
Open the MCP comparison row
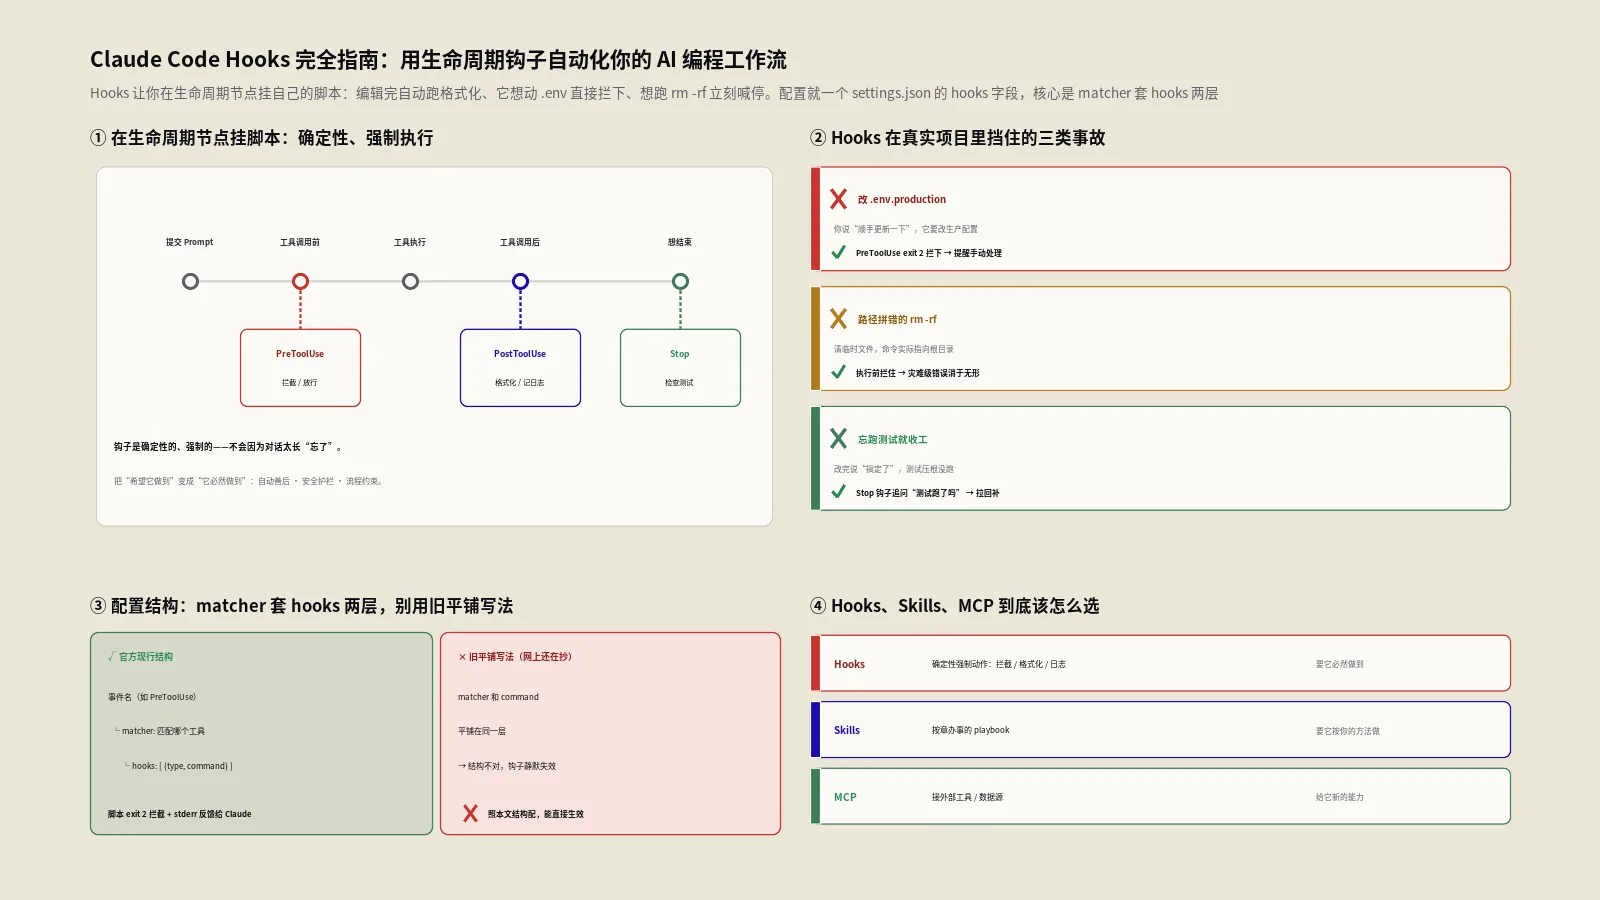click(x=1160, y=797)
